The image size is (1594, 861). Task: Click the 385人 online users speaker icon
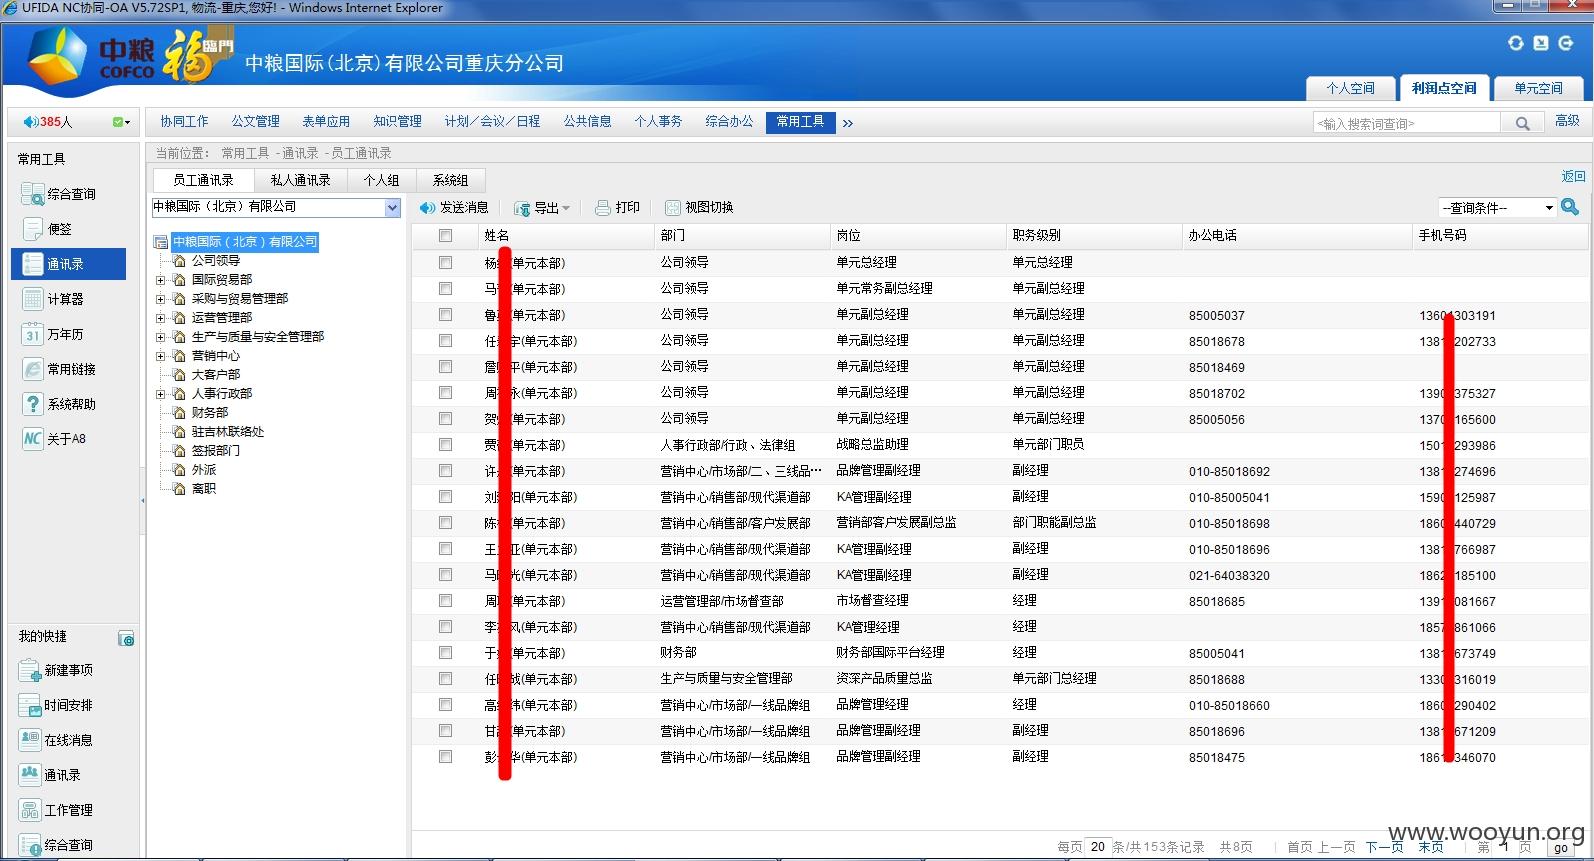pos(30,122)
